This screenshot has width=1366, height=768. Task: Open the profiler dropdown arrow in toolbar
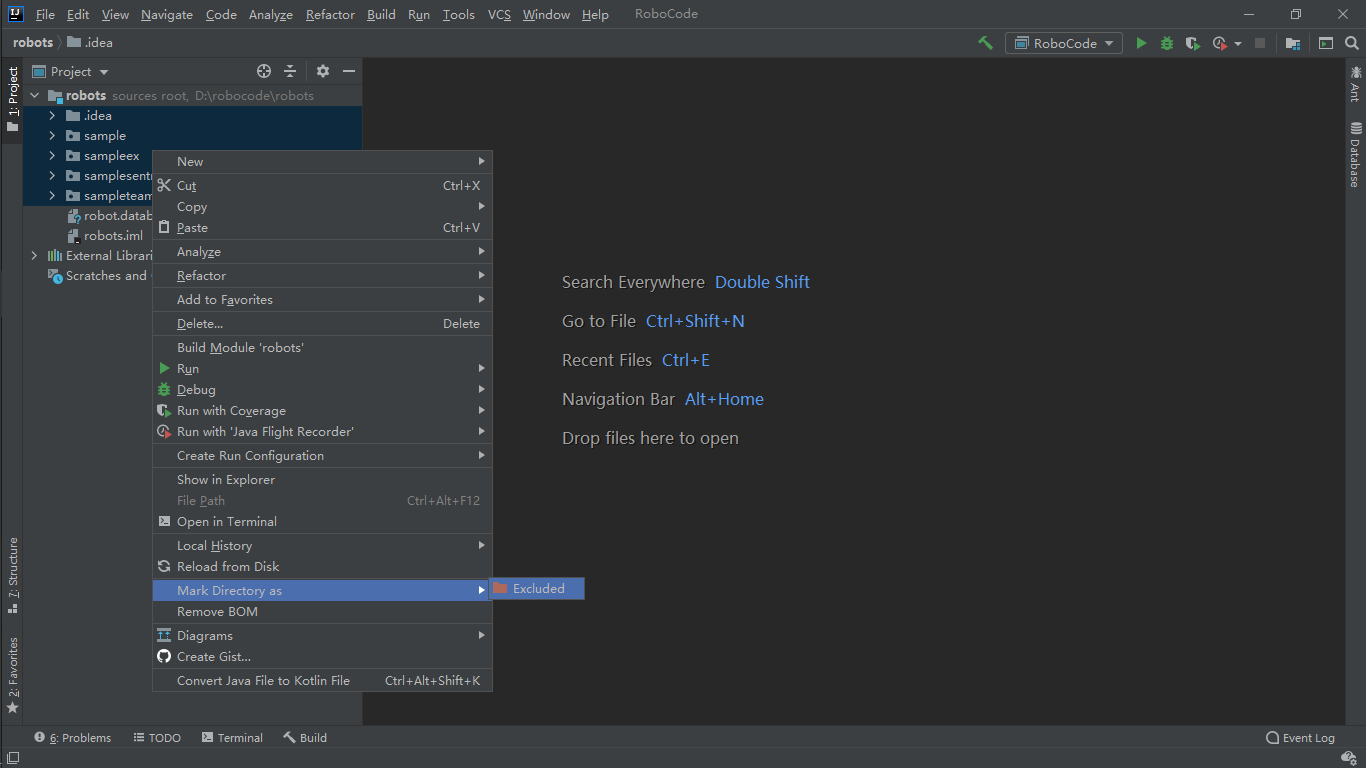pyautogui.click(x=1238, y=44)
